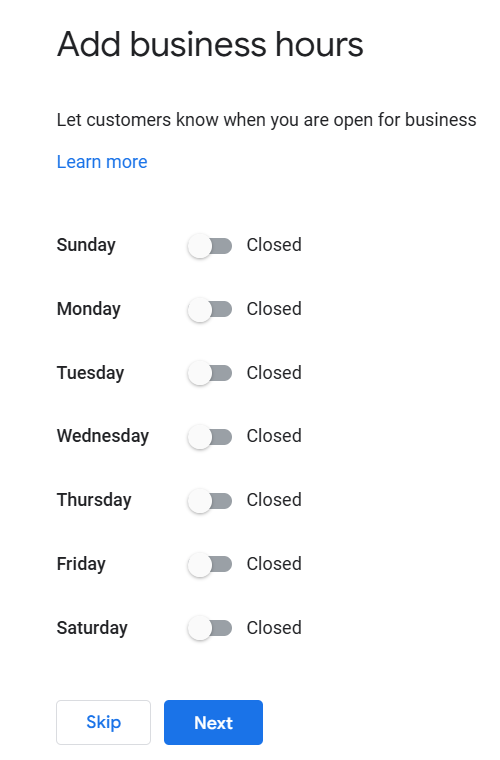500x760 pixels.
Task: Toggle Sunday open switch
Action: 210,246
